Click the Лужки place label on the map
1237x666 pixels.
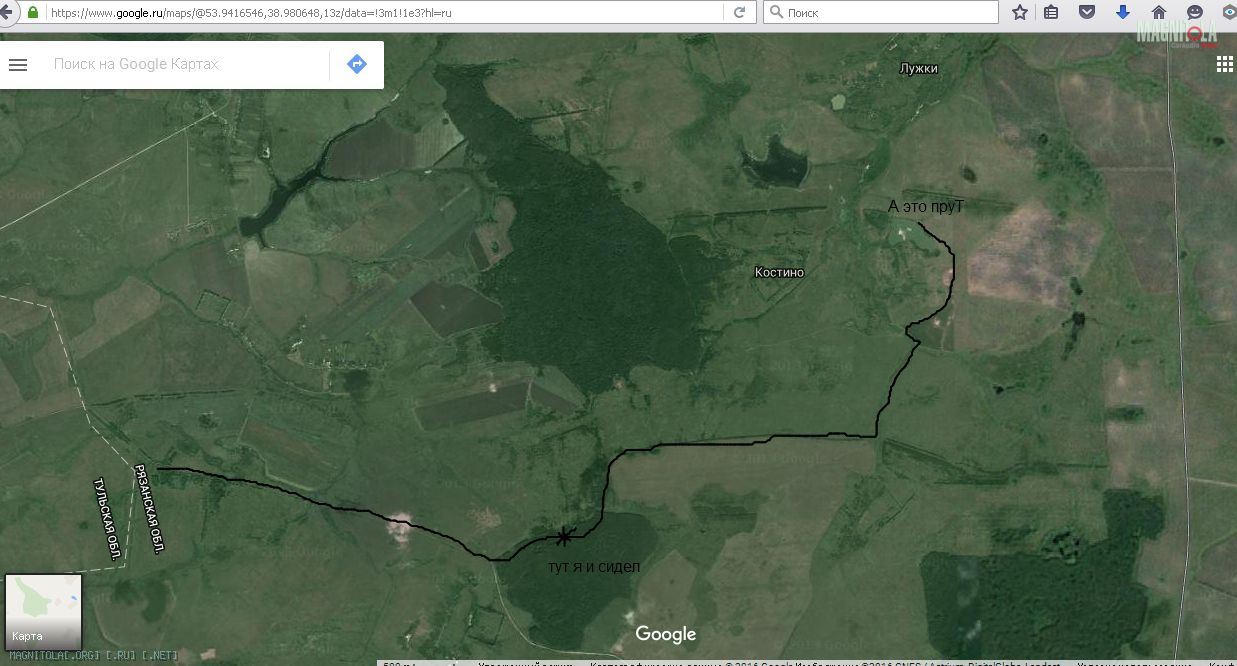(918, 69)
